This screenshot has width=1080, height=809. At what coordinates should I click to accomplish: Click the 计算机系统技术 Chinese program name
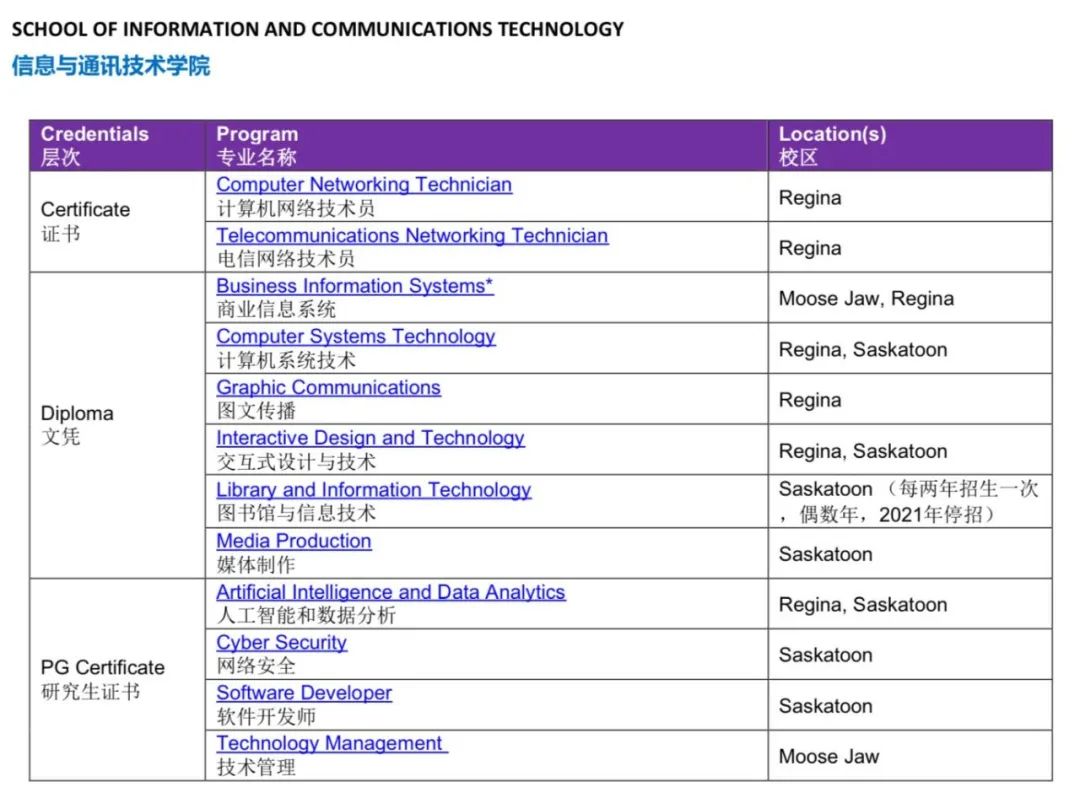pos(286,360)
